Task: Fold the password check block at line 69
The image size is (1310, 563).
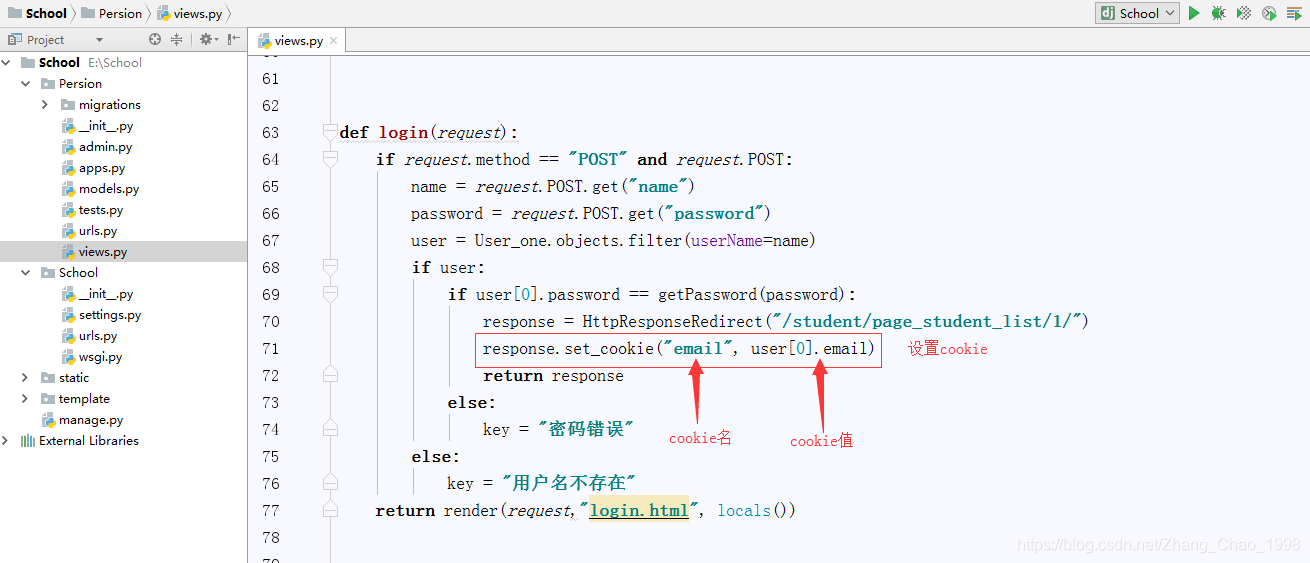Action: coord(331,294)
